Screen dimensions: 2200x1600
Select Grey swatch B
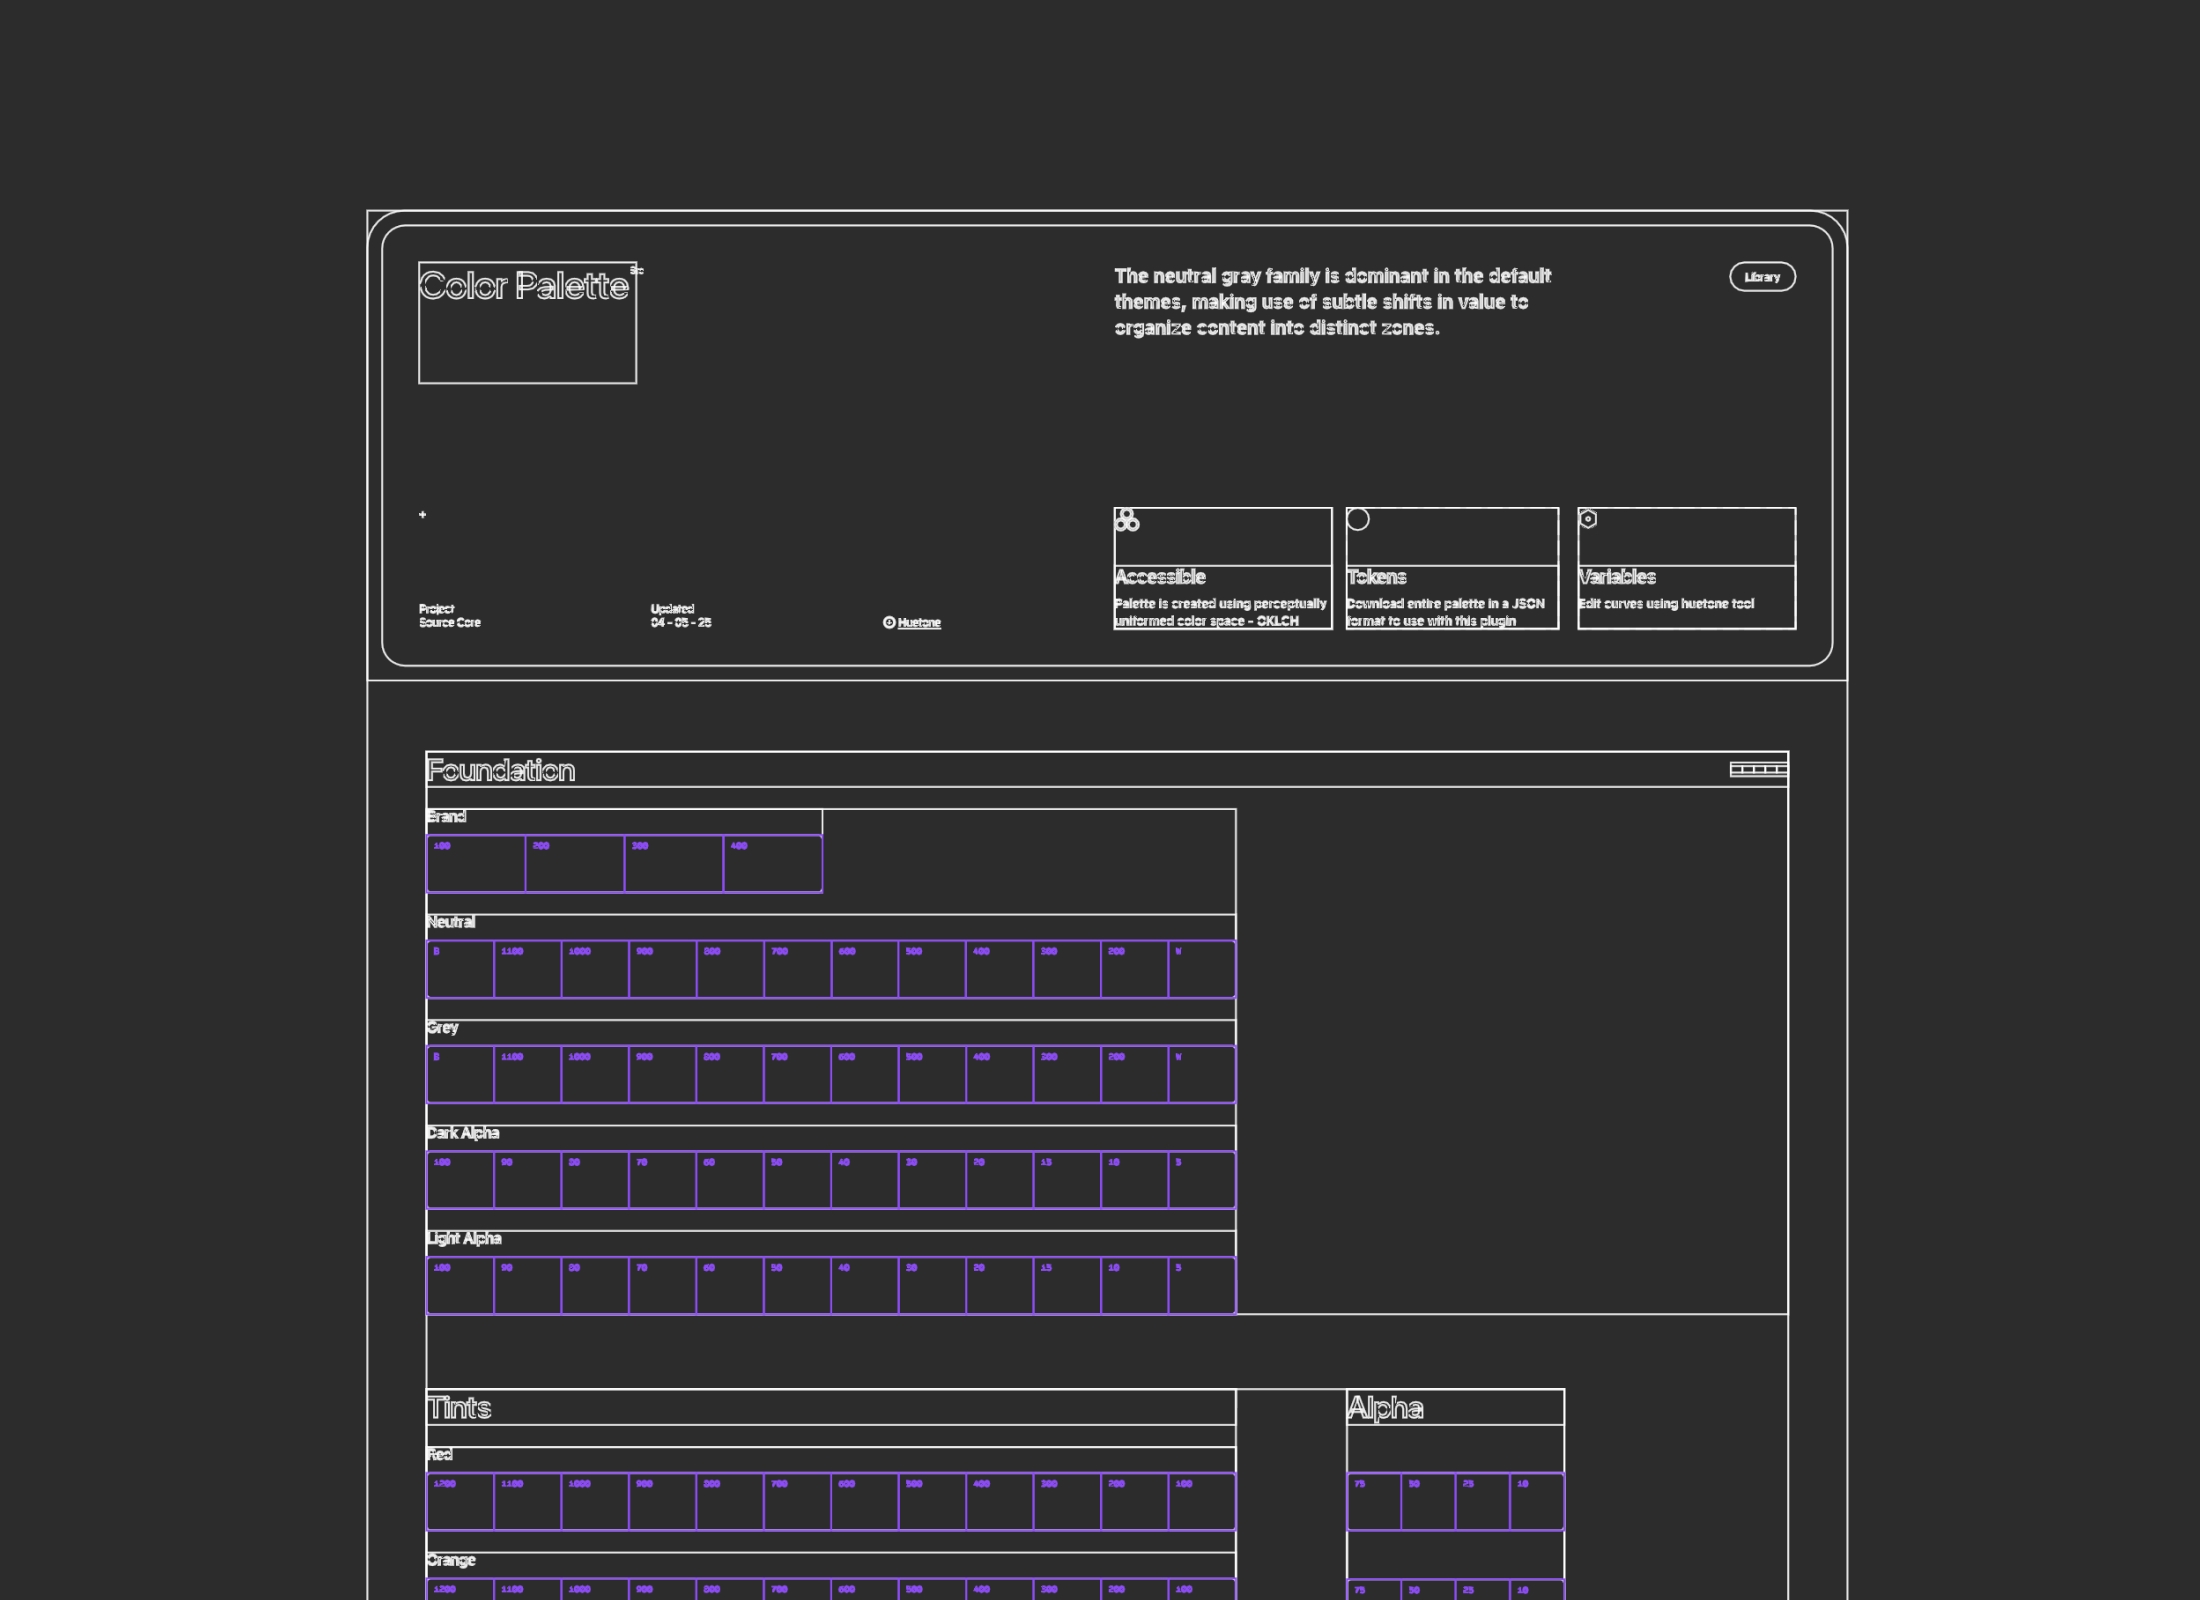tap(460, 1074)
